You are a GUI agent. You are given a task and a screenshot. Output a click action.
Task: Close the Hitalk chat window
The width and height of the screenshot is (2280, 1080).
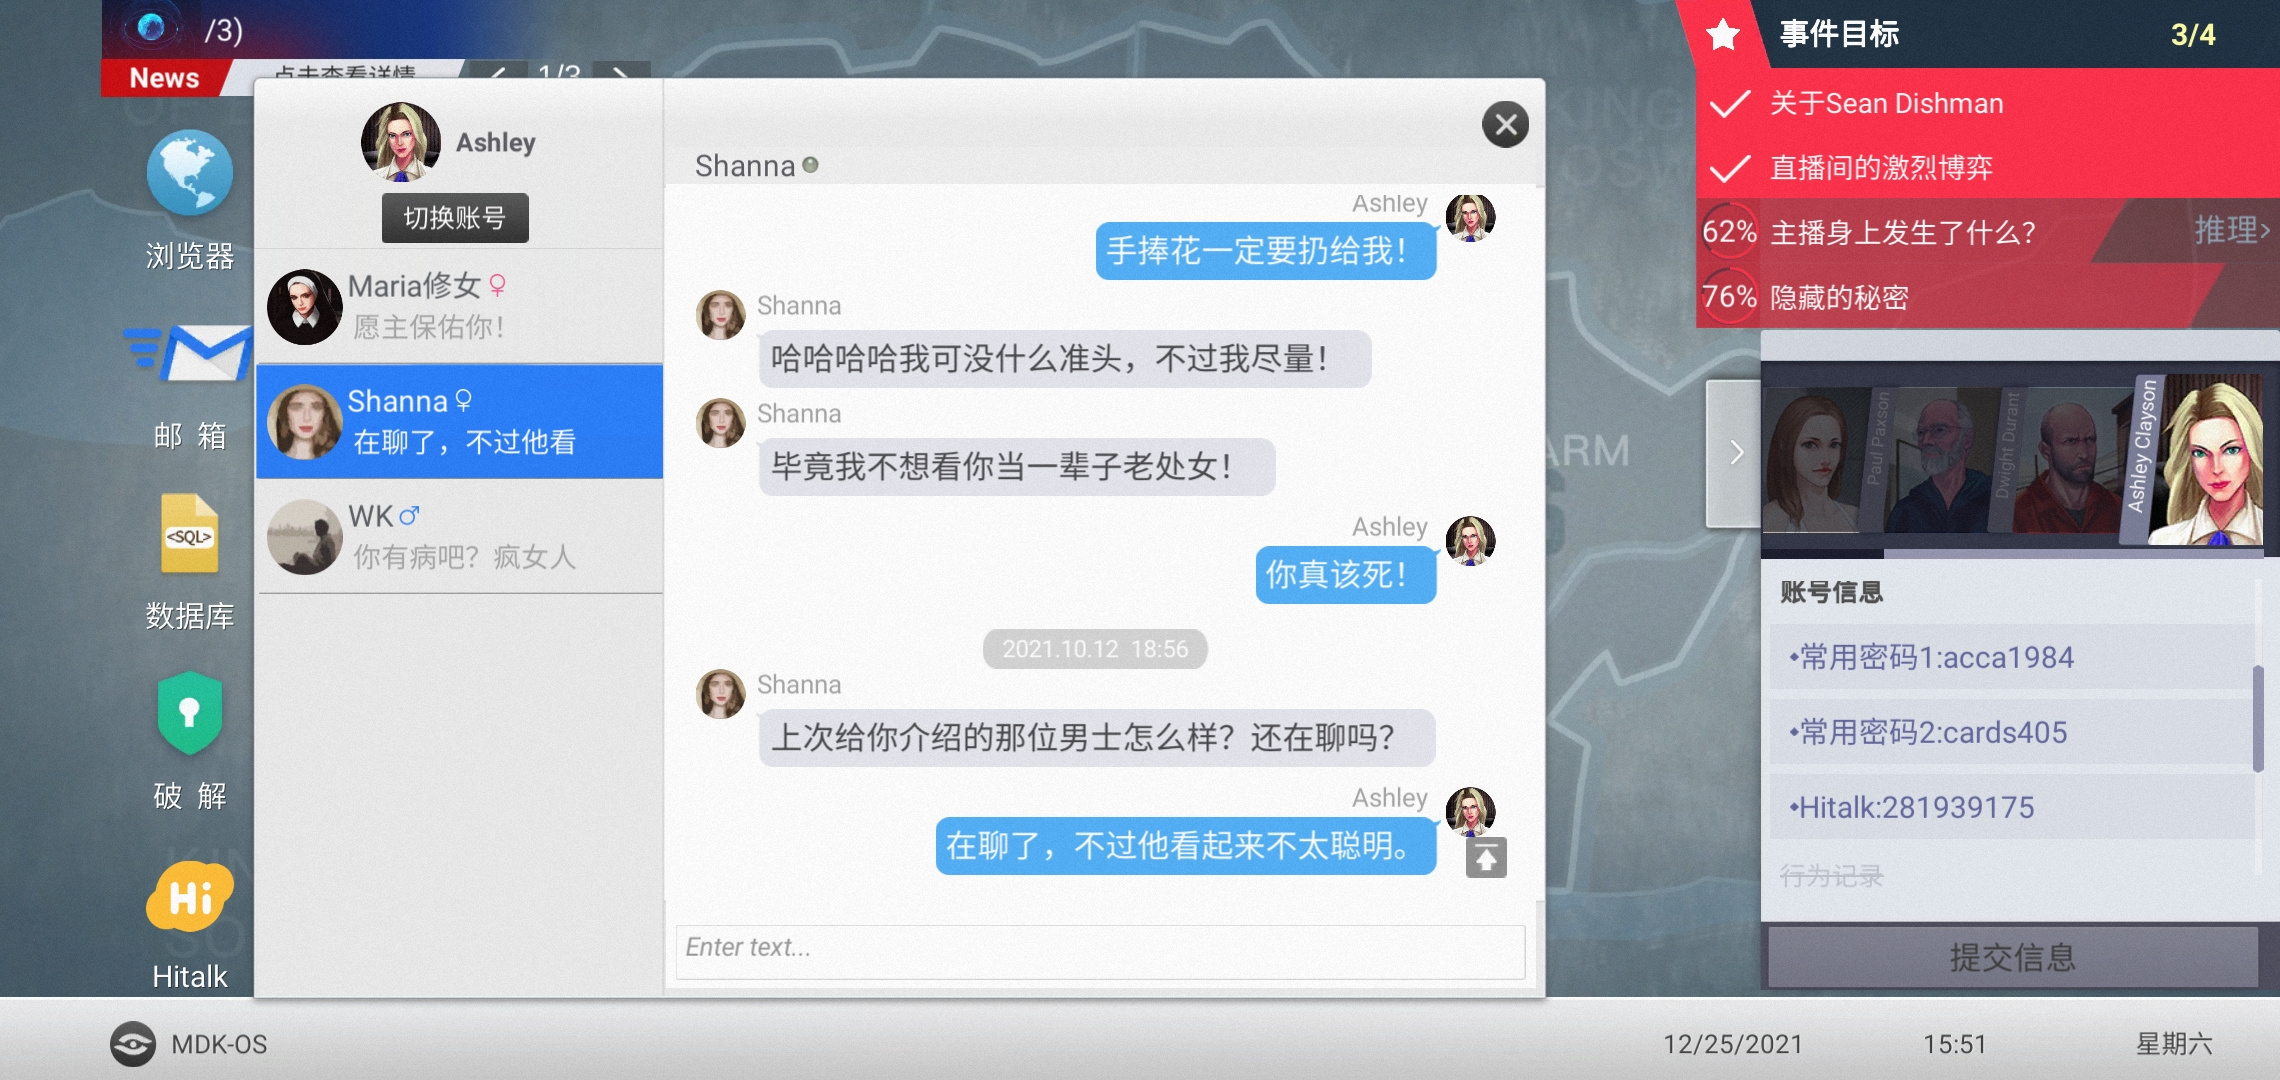pyautogui.click(x=1505, y=125)
